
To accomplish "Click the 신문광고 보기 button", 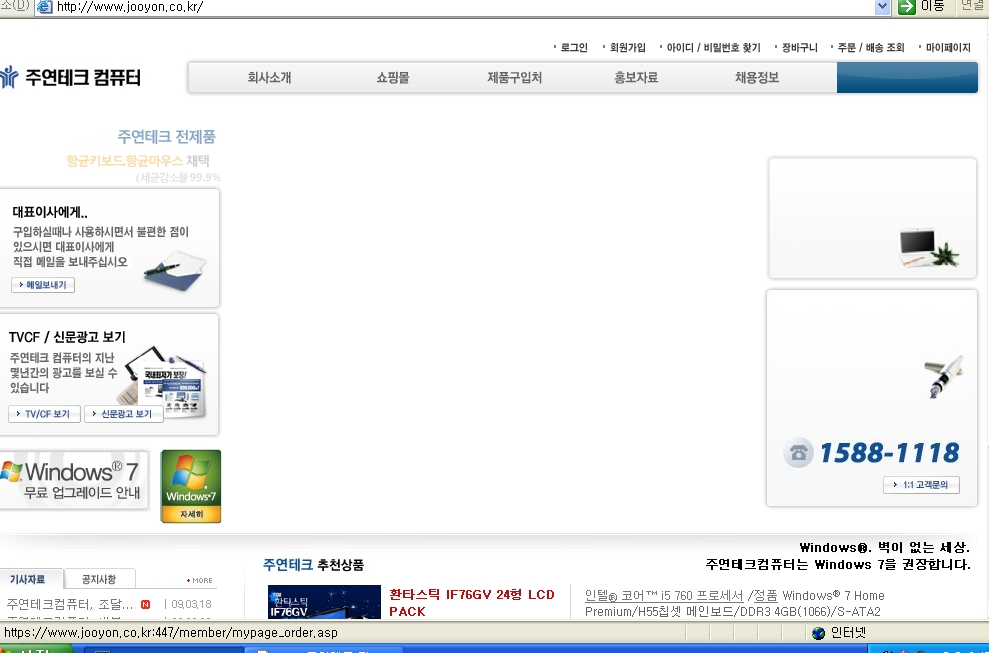I will [x=124, y=414].
